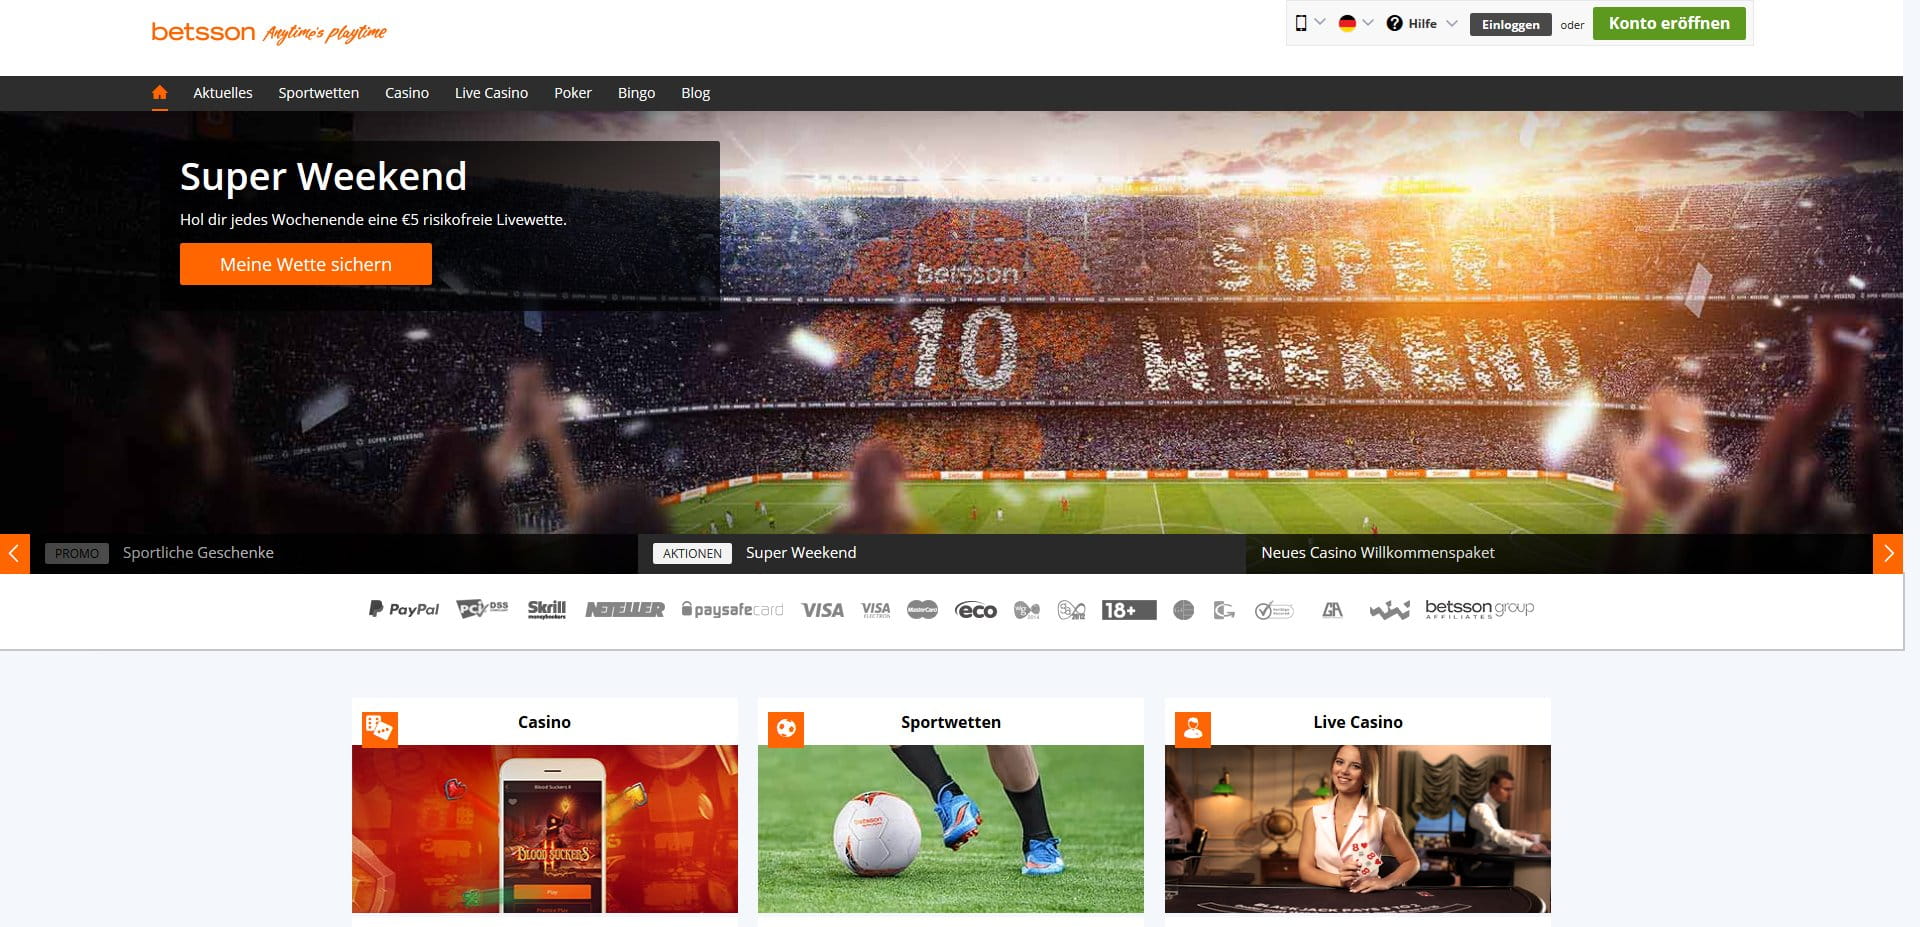
Task: Open Poker in navigation bar
Action: (573, 93)
